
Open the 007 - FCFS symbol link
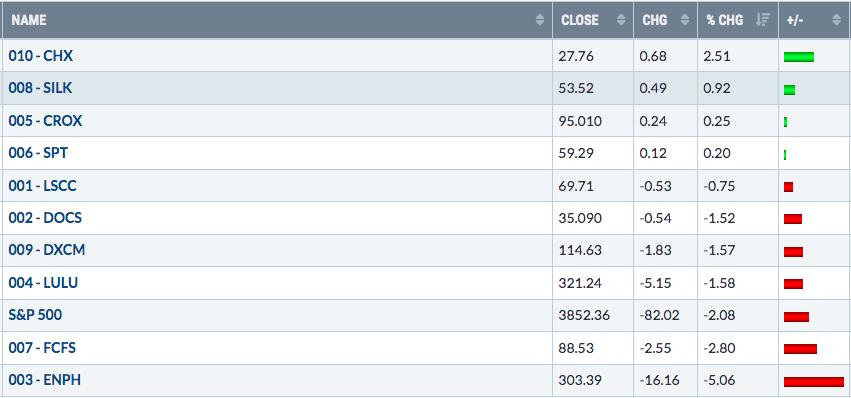pos(42,348)
